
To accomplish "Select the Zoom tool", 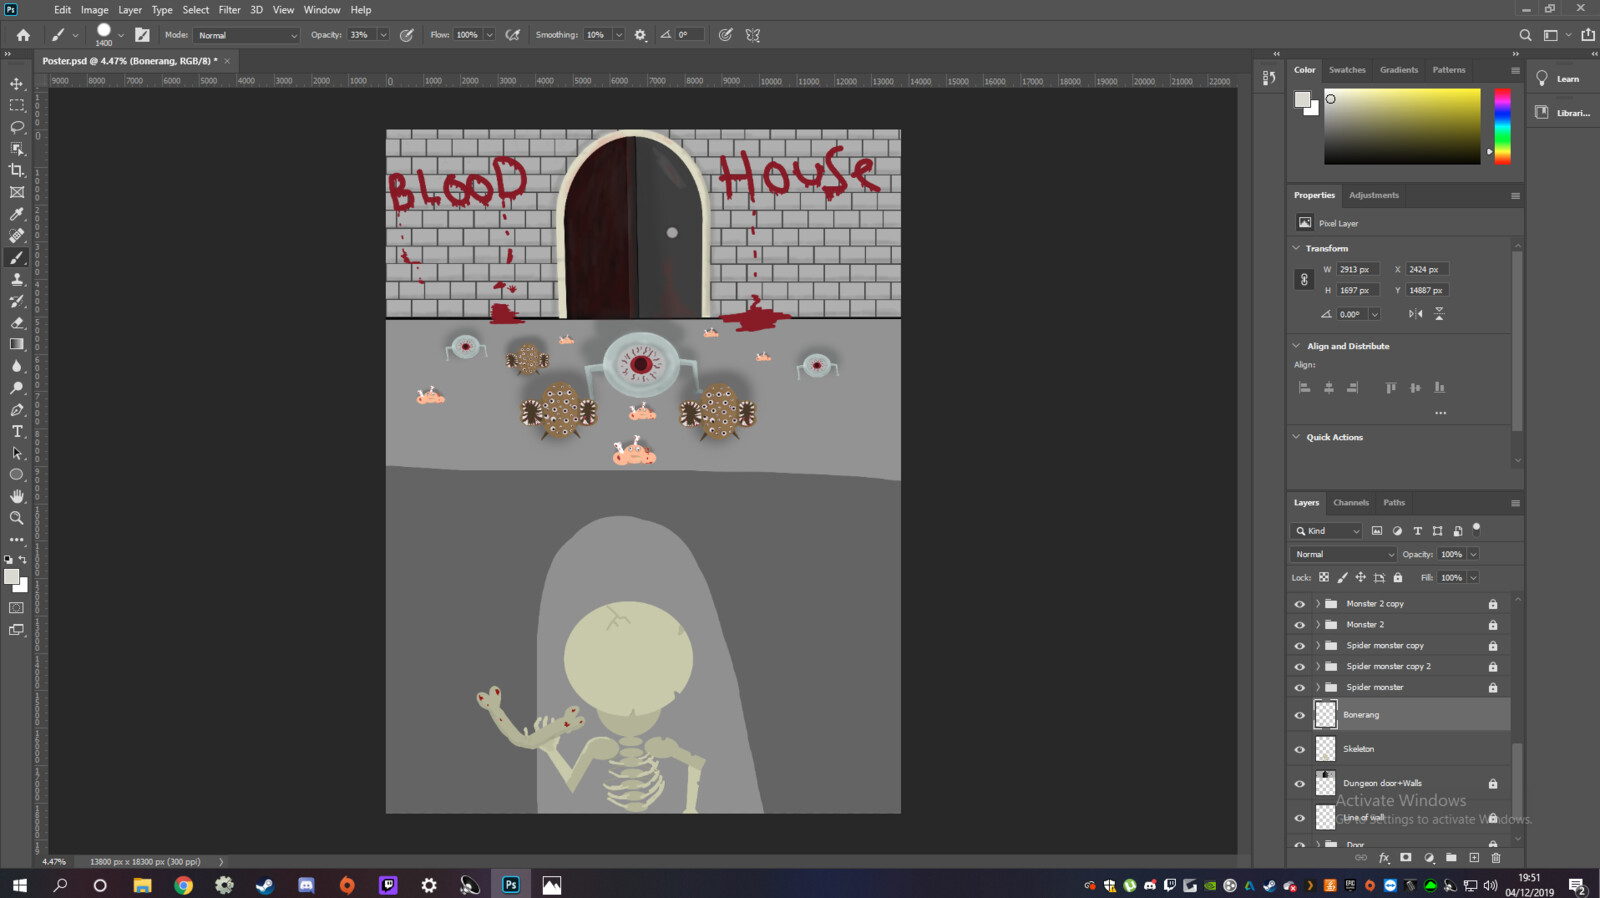I will (17, 518).
